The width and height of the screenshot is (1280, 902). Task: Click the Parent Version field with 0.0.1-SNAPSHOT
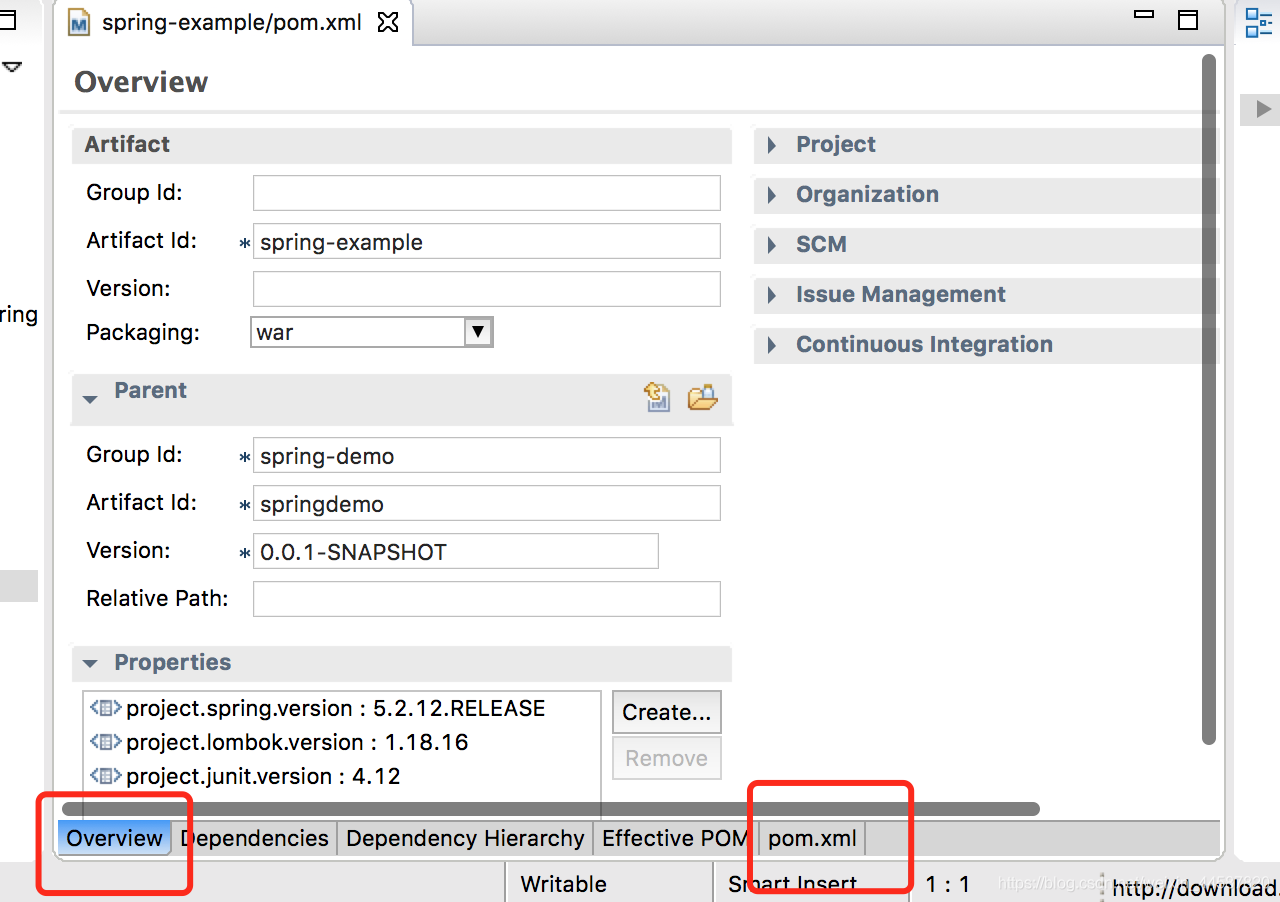pyautogui.click(x=456, y=551)
